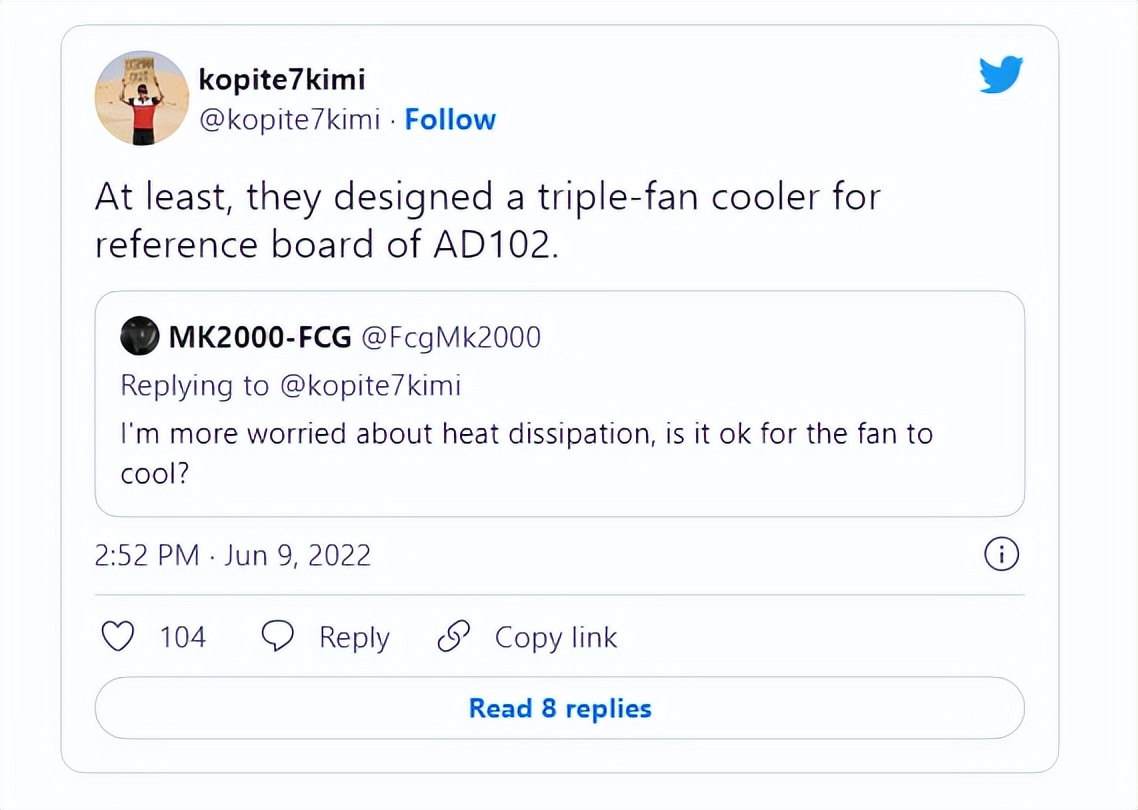Select the kopite7kimi display name
The image size is (1138, 810).
coord(283,79)
